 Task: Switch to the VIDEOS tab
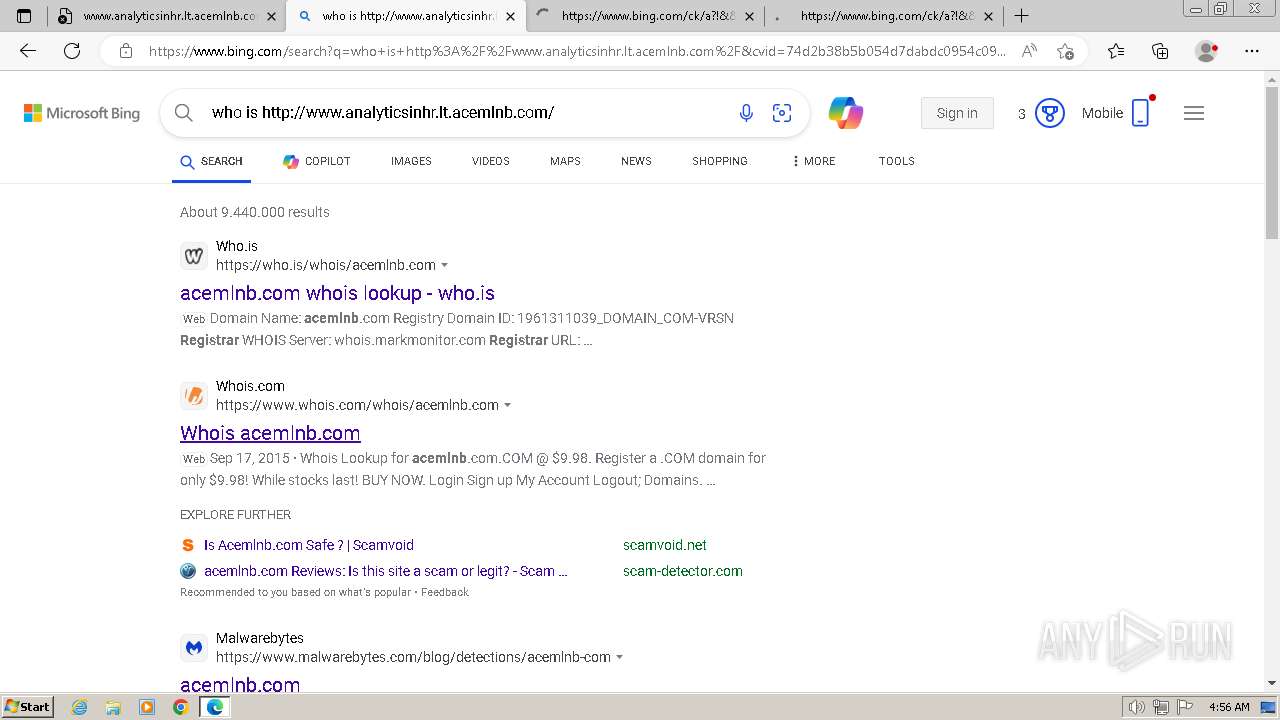(491, 161)
